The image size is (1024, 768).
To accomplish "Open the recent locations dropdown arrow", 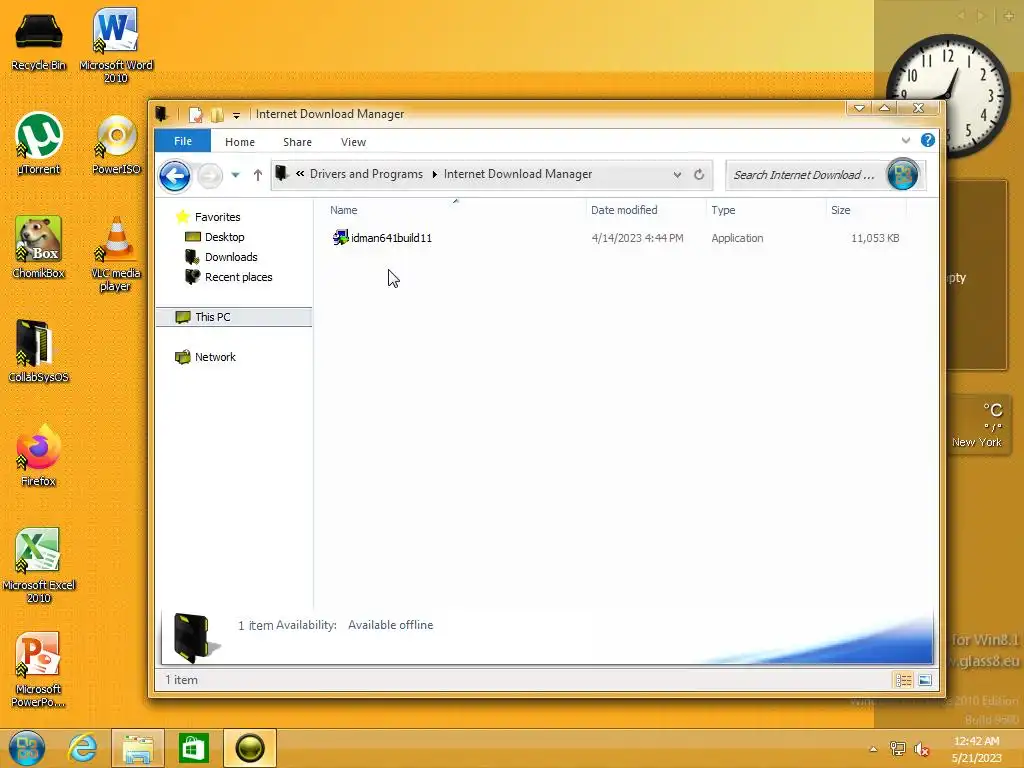I will pyautogui.click(x=236, y=175).
